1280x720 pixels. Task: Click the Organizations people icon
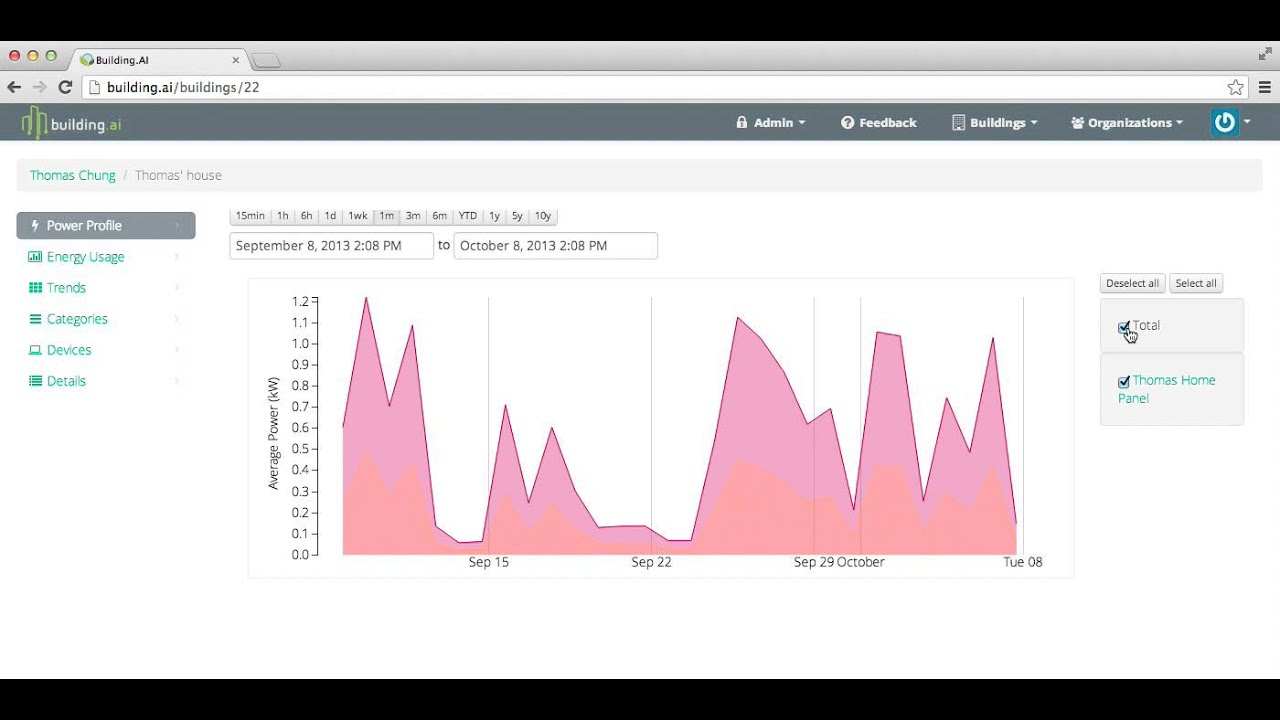tap(1077, 123)
